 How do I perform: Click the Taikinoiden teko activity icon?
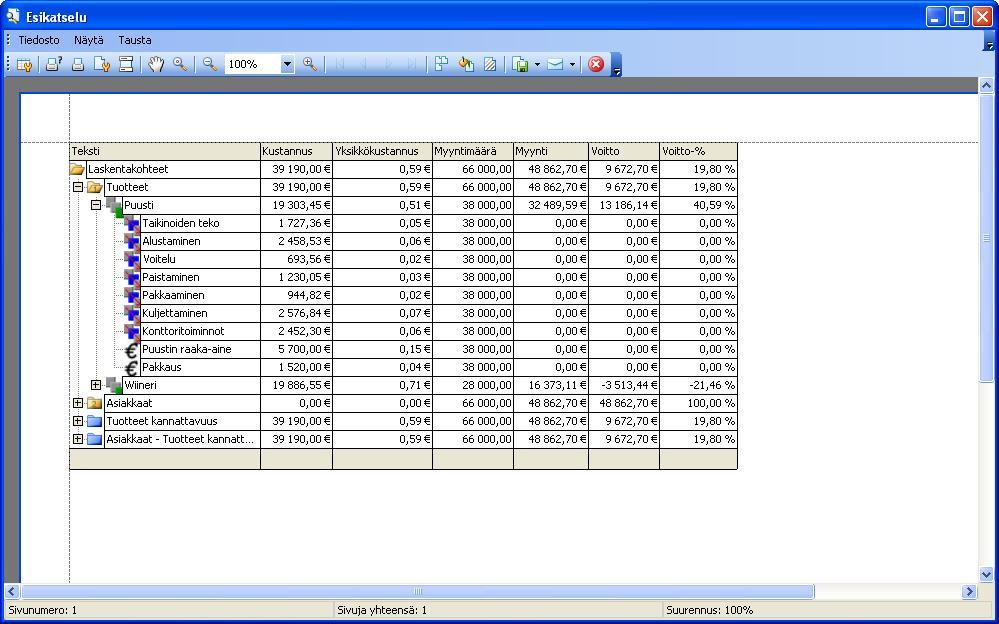click(133, 224)
